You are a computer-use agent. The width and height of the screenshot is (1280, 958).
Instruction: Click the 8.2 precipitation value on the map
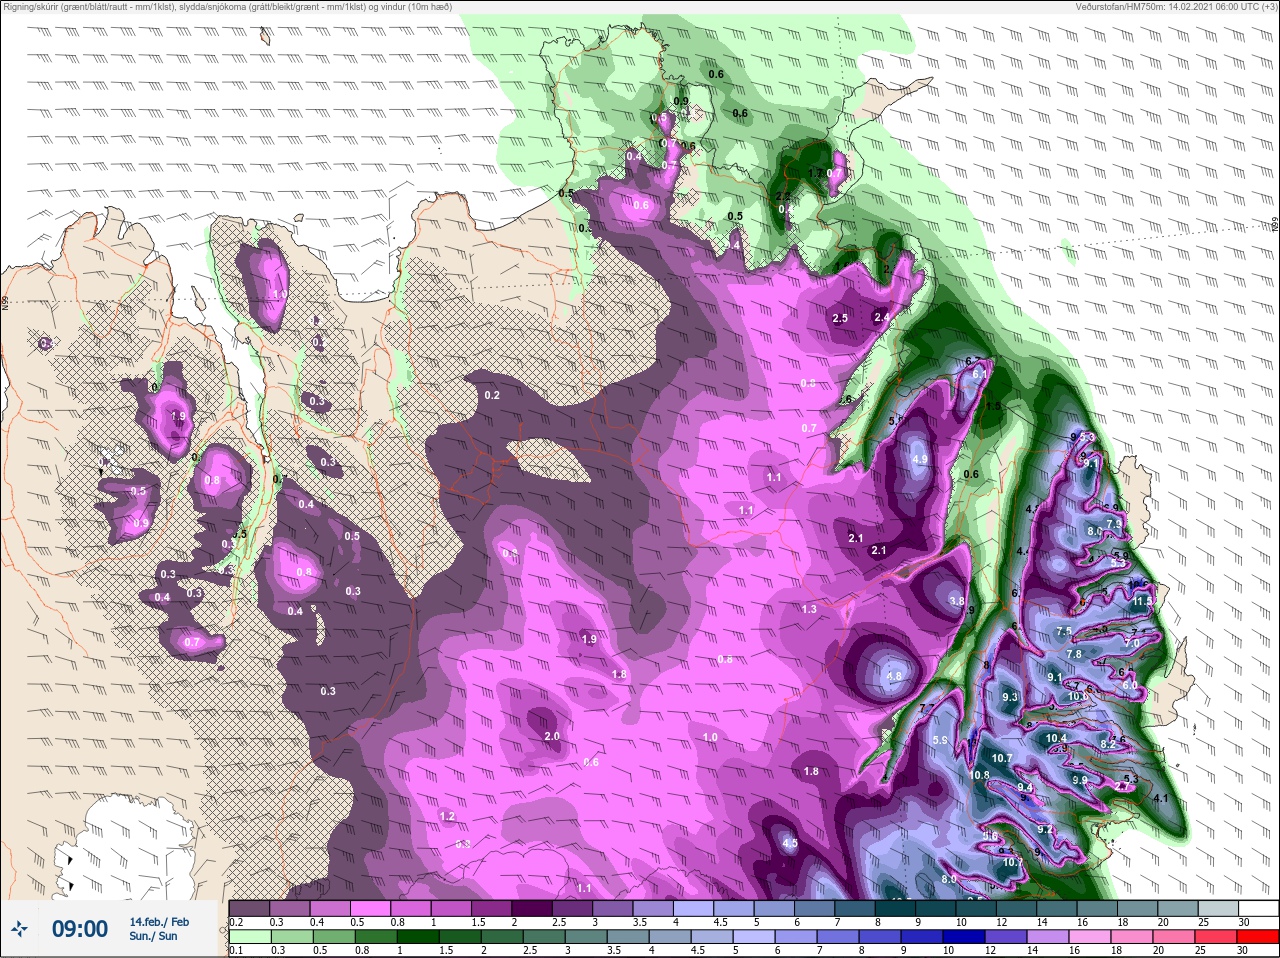point(1108,744)
